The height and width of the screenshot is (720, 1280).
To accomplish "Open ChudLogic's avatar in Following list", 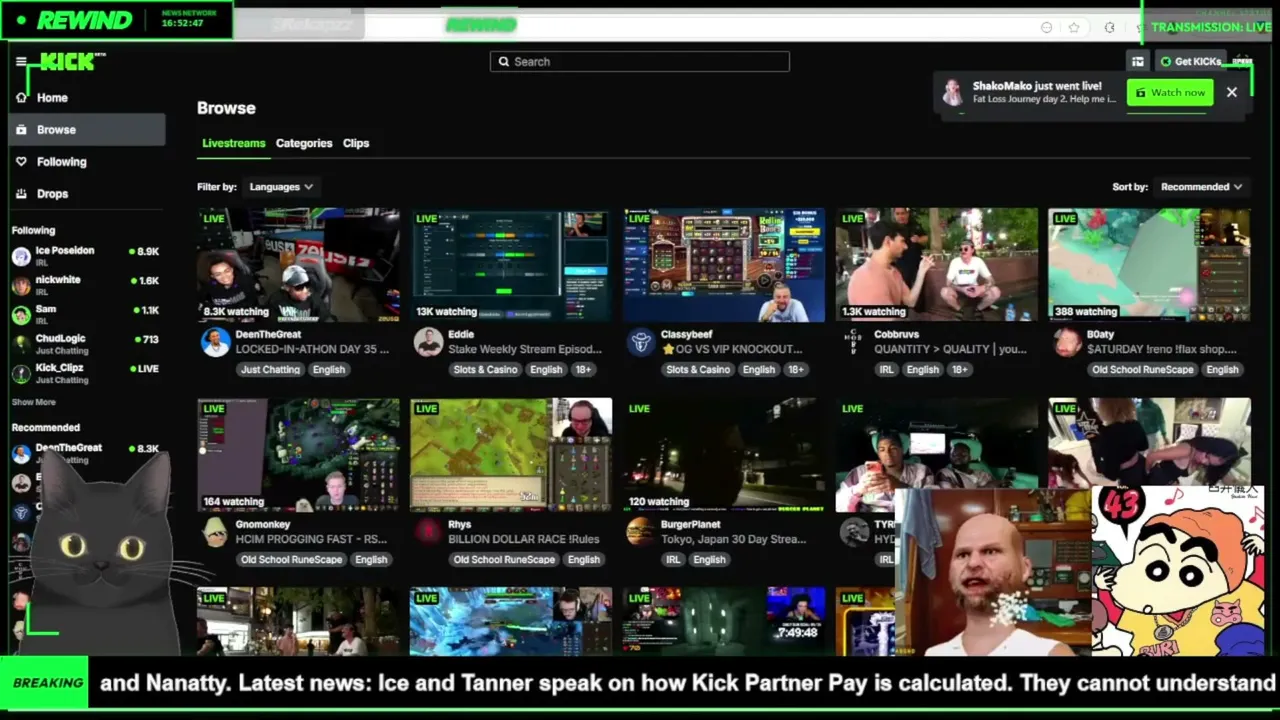I will point(21,344).
